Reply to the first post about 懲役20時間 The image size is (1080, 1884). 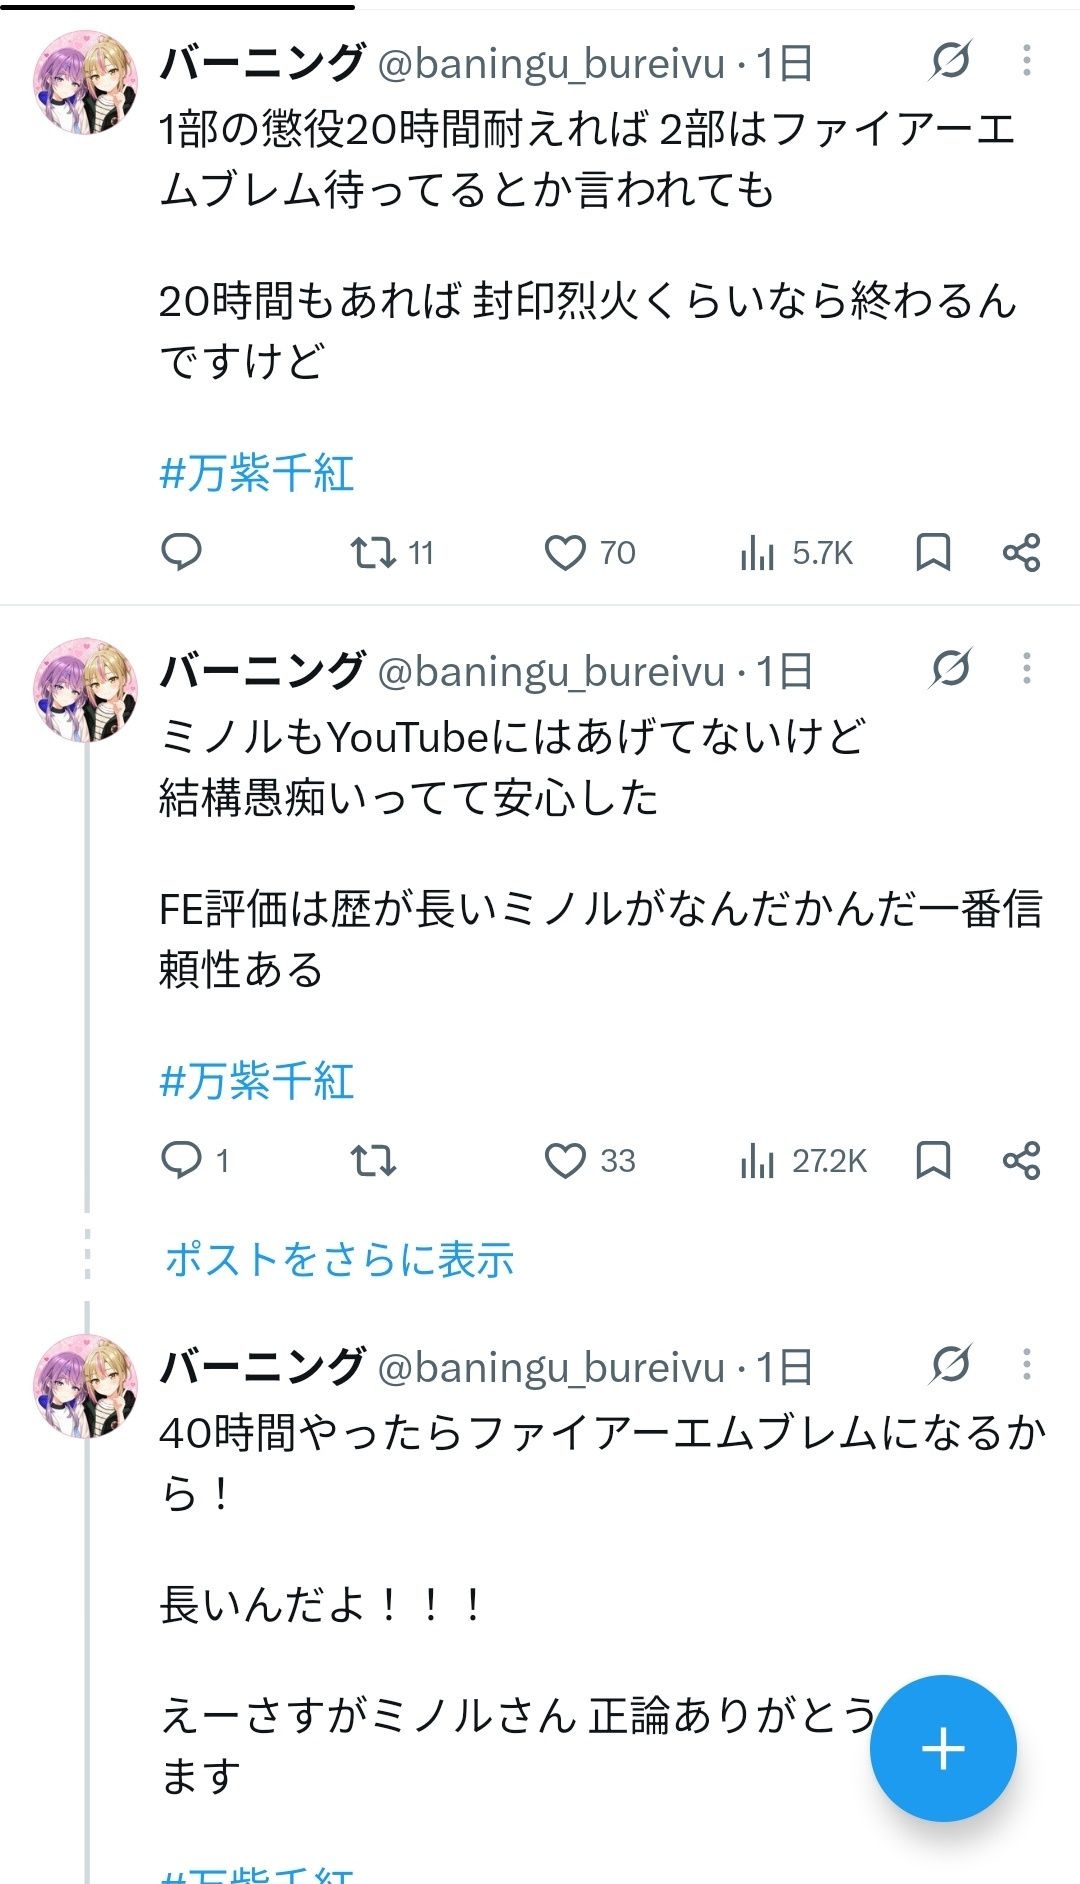pos(181,552)
